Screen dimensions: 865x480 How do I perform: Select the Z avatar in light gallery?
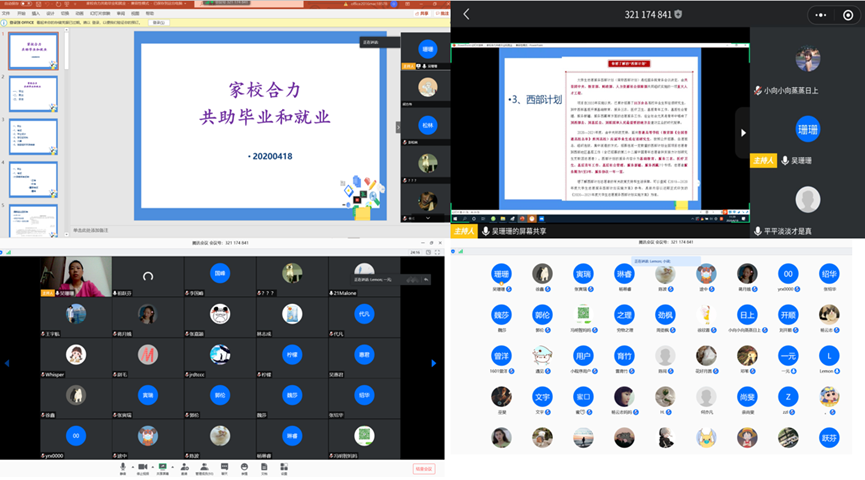(x=788, y=397)
